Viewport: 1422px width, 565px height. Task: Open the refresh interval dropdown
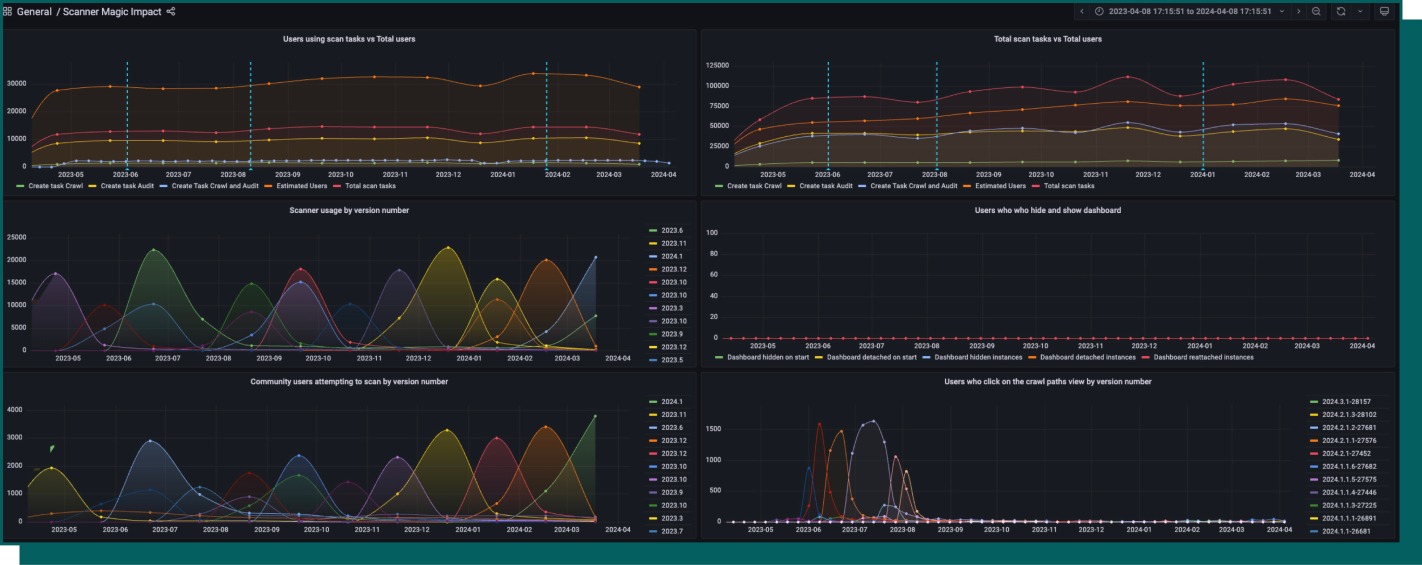point(1360,11)
